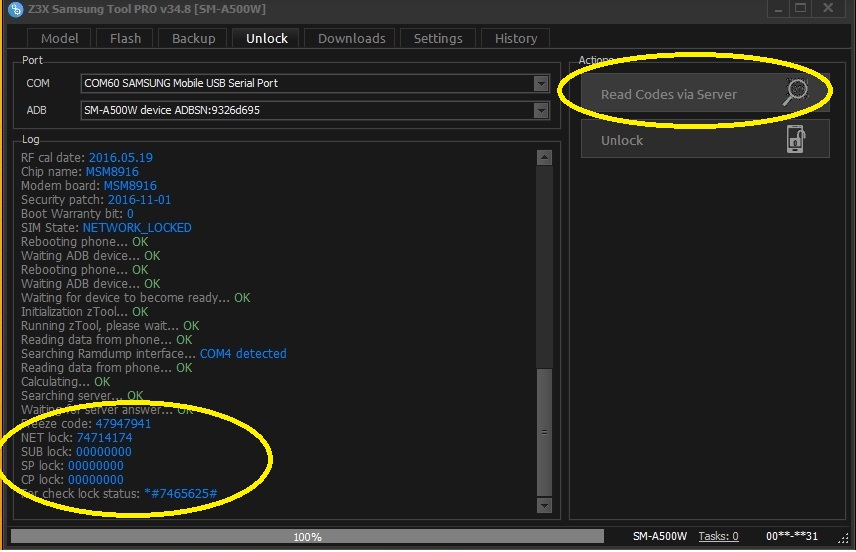The height and width of the screenshot is (552, 856).
Task: Select the Unlock tab
Action: tap(266, 38)
